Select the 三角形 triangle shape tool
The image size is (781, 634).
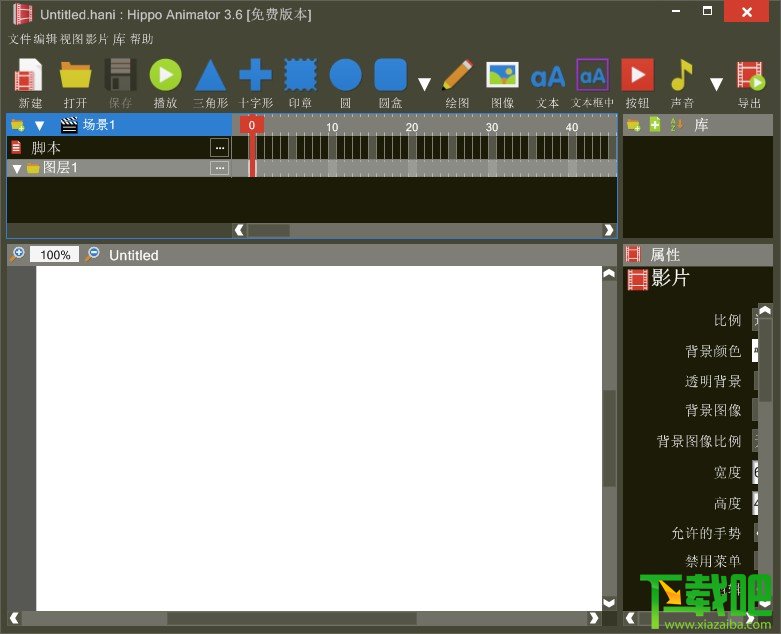[211, 84]
